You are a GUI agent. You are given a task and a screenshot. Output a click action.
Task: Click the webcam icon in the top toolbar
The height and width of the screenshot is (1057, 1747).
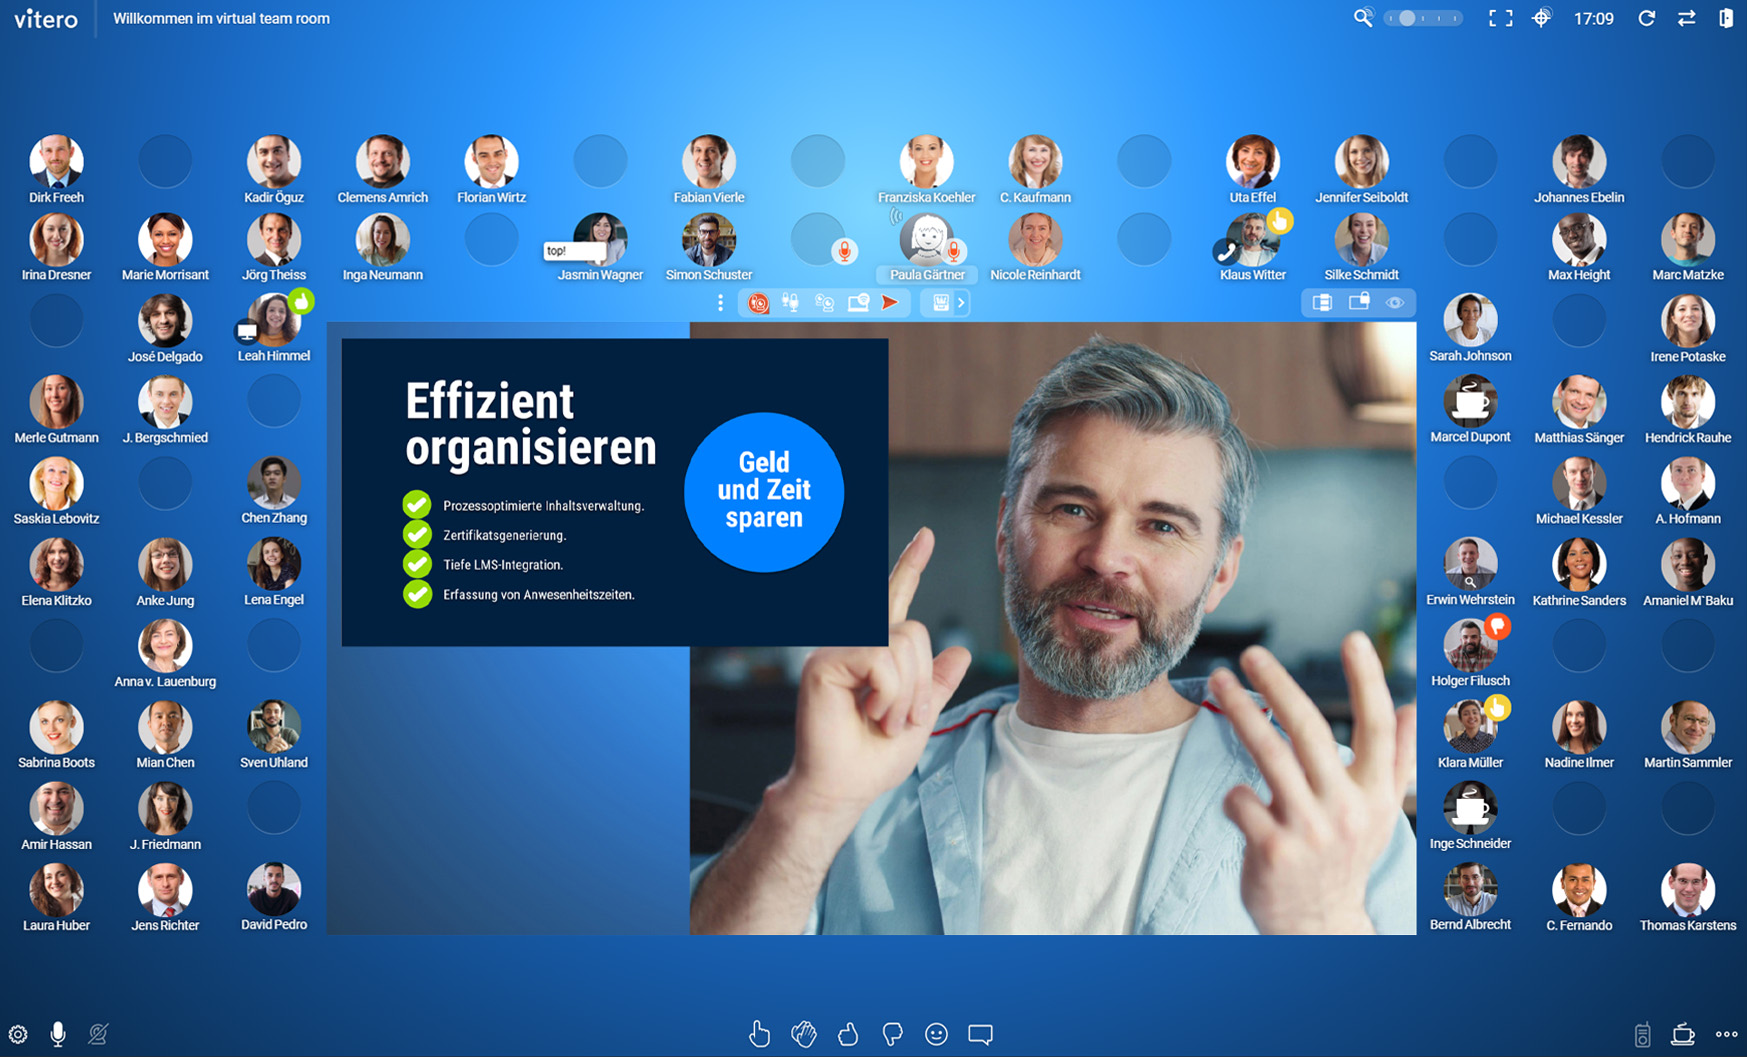823,302
